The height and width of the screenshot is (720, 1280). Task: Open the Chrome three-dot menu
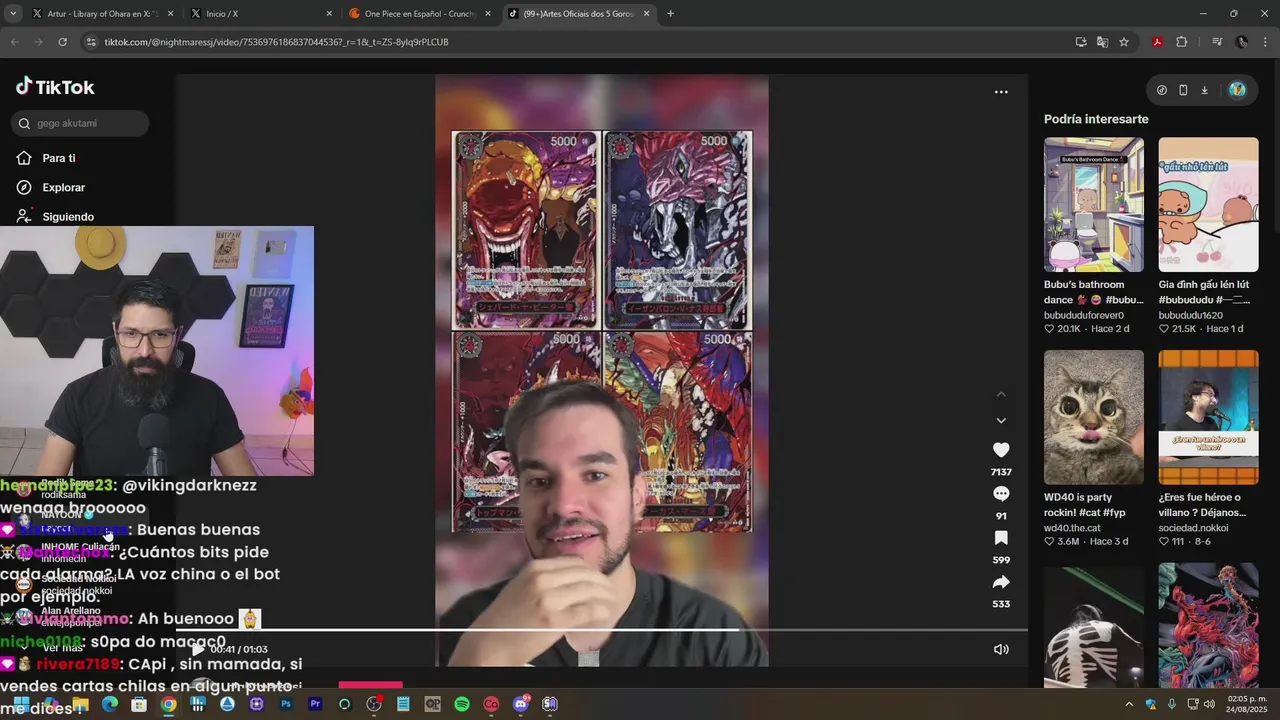click(1266, 42)
